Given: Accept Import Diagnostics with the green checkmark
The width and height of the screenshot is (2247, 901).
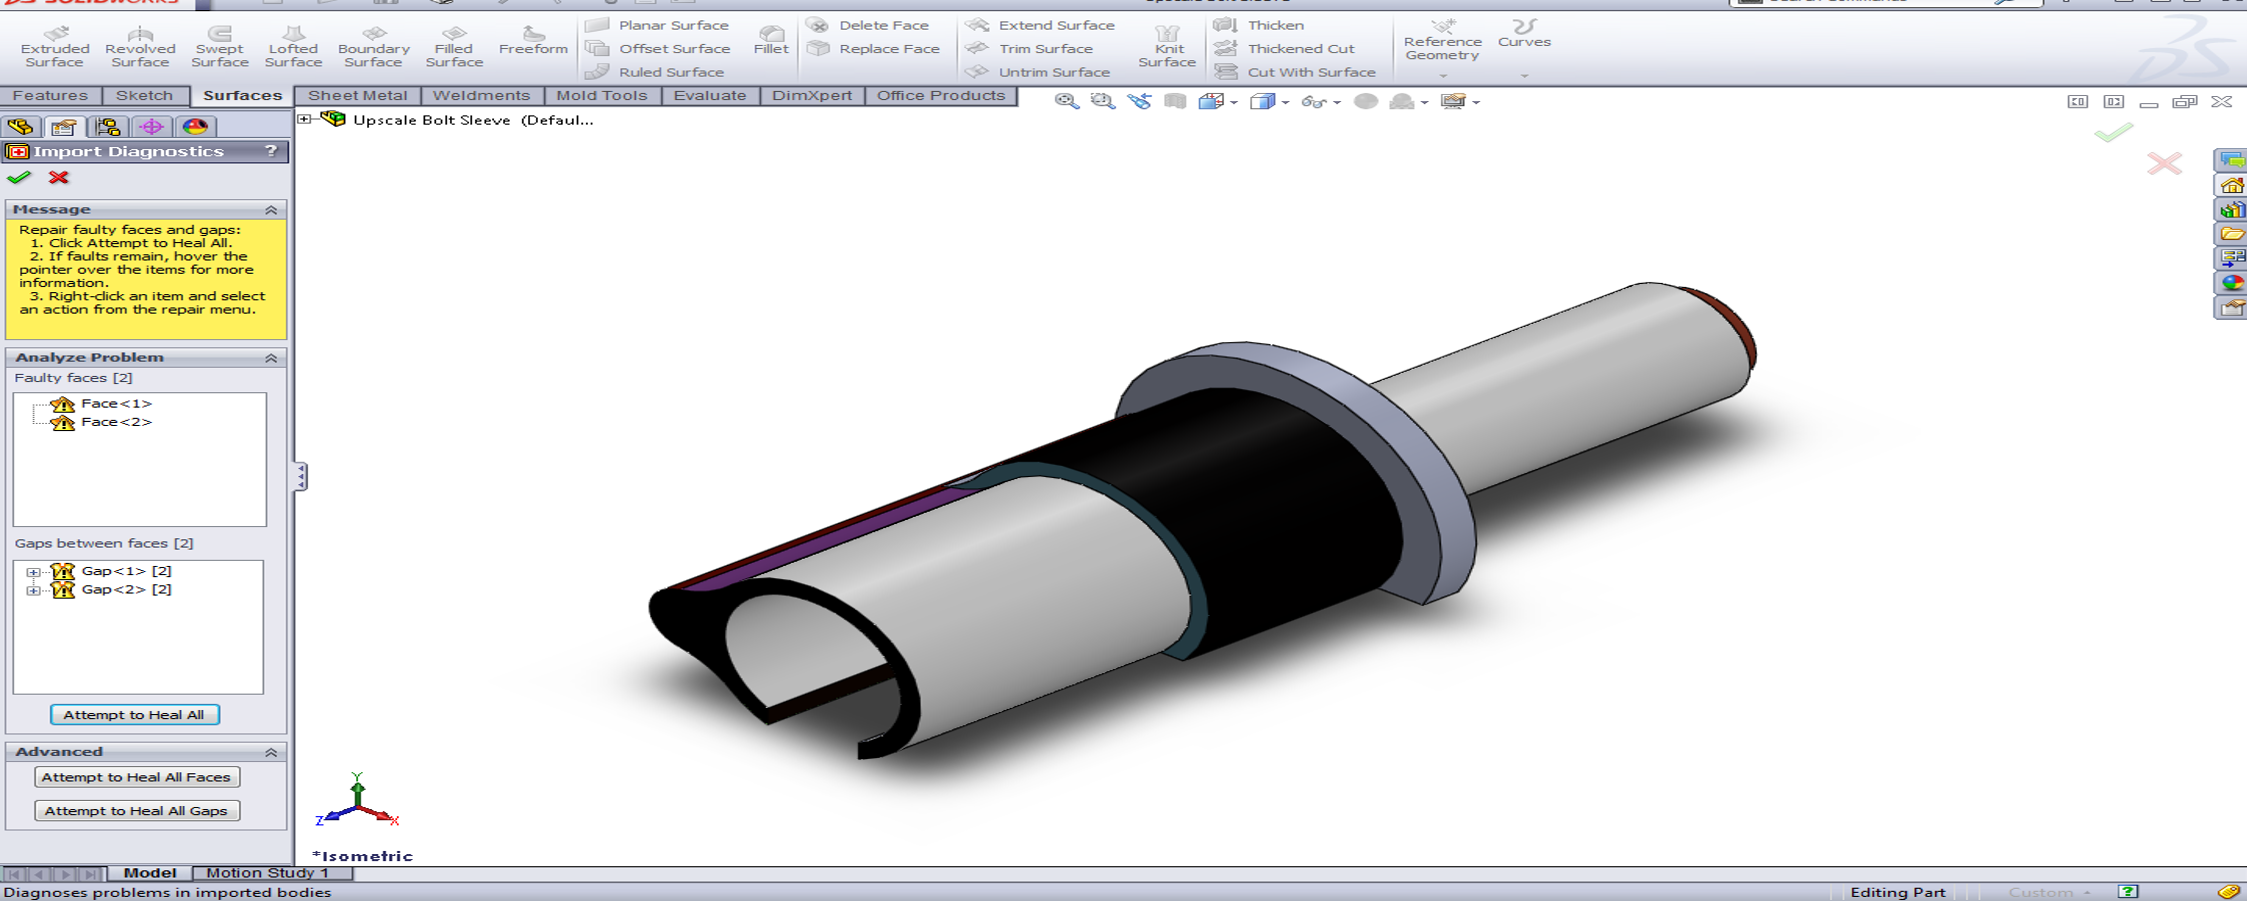Looking at the screenshot, I should point(19,177).
